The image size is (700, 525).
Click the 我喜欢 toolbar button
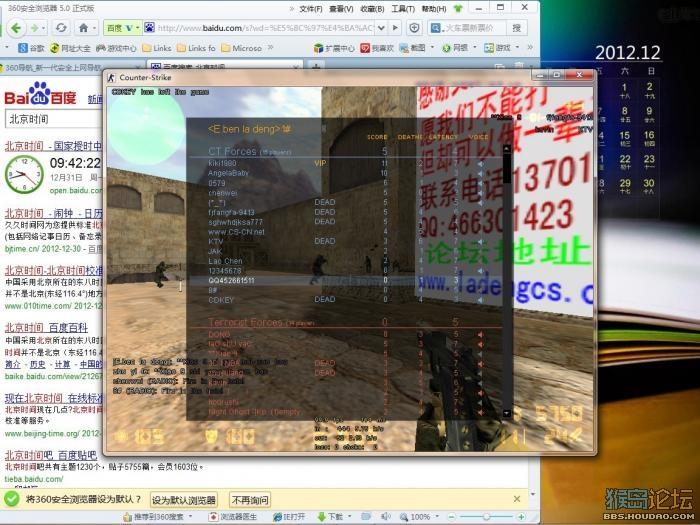[377, 48]
